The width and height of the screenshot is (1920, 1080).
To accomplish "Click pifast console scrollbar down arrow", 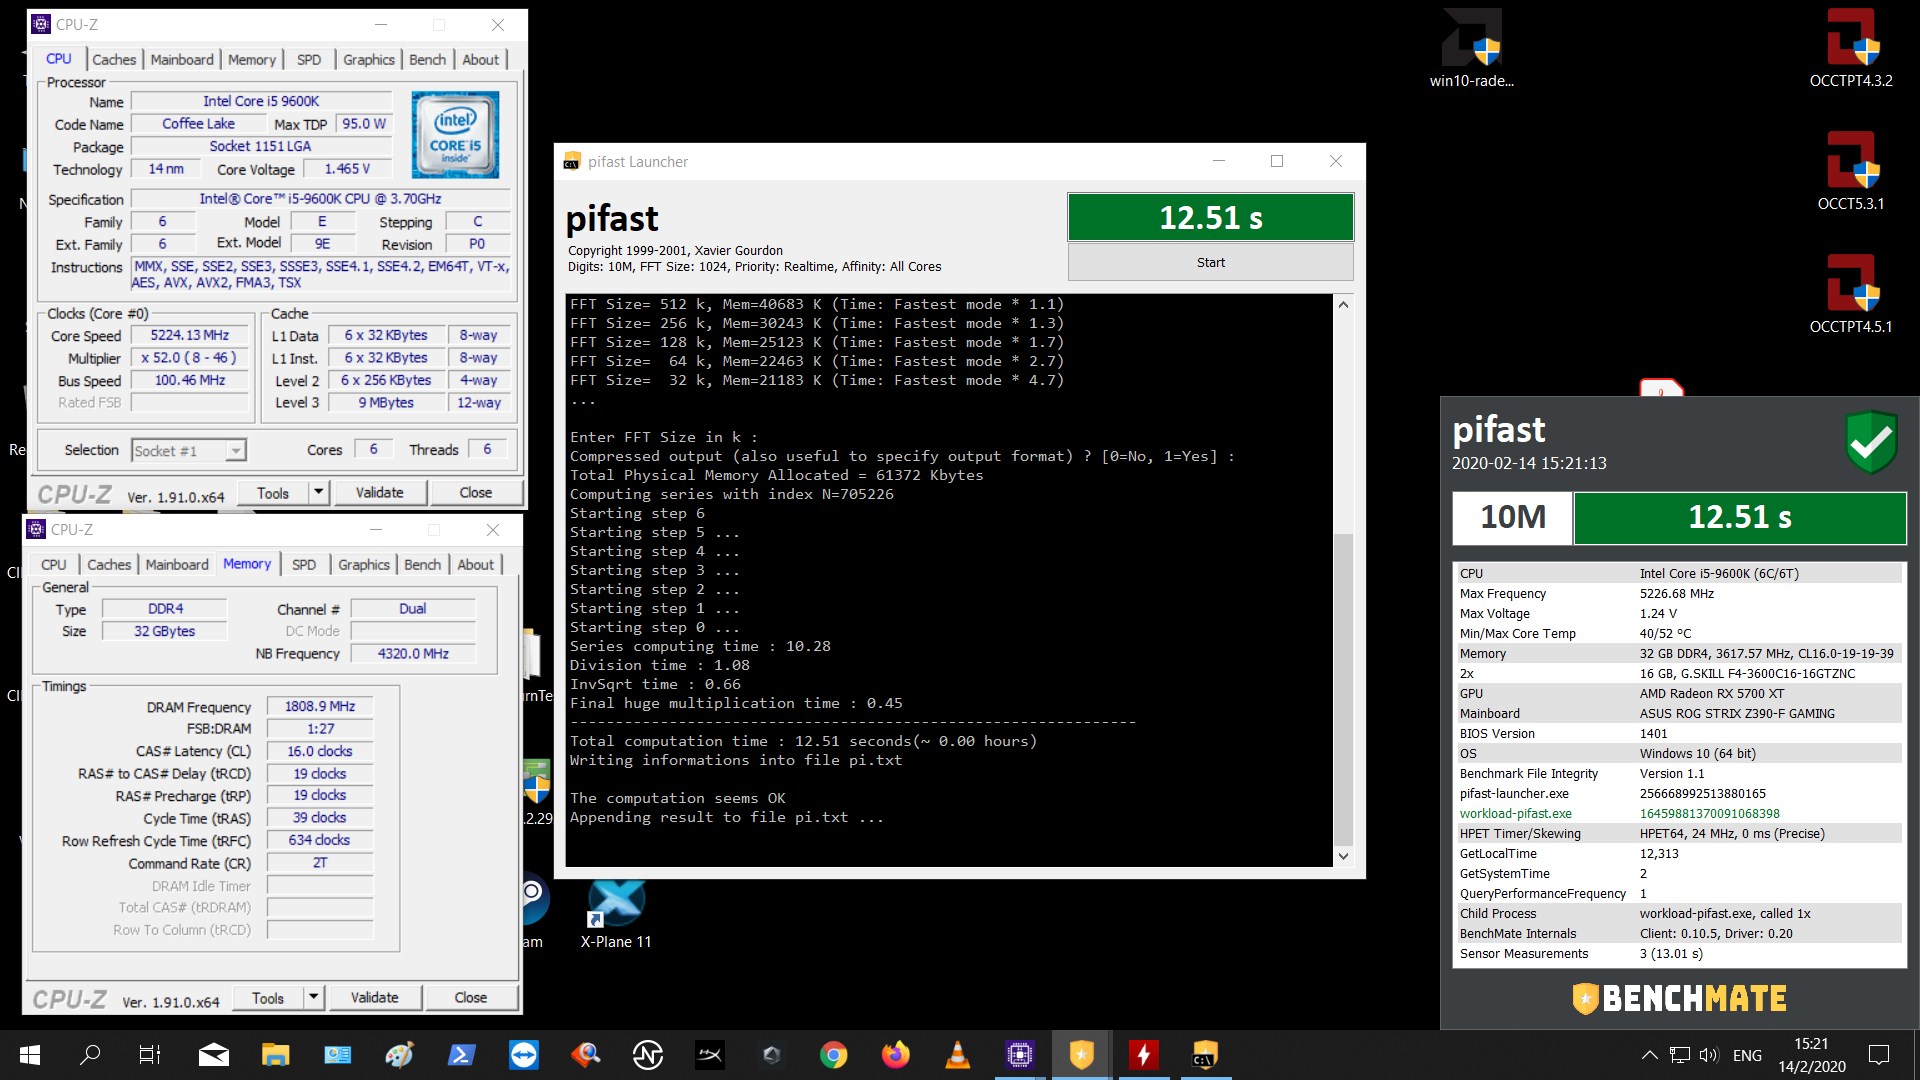I will click(1343, 856).
